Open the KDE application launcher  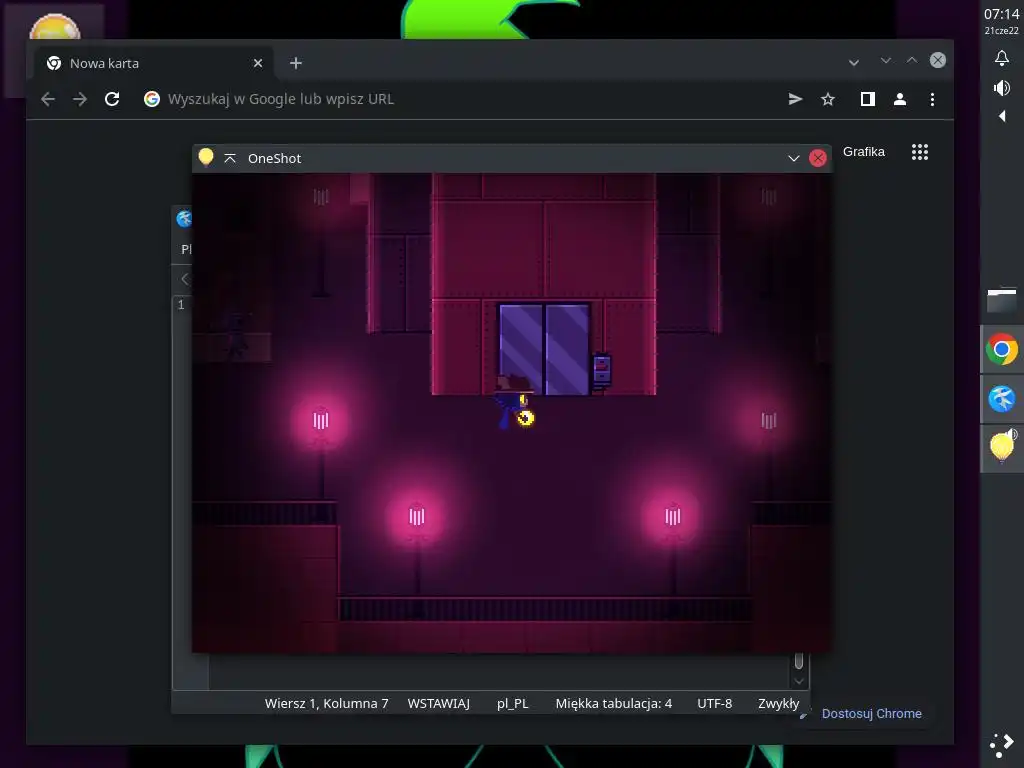(x=1002, y=746)
